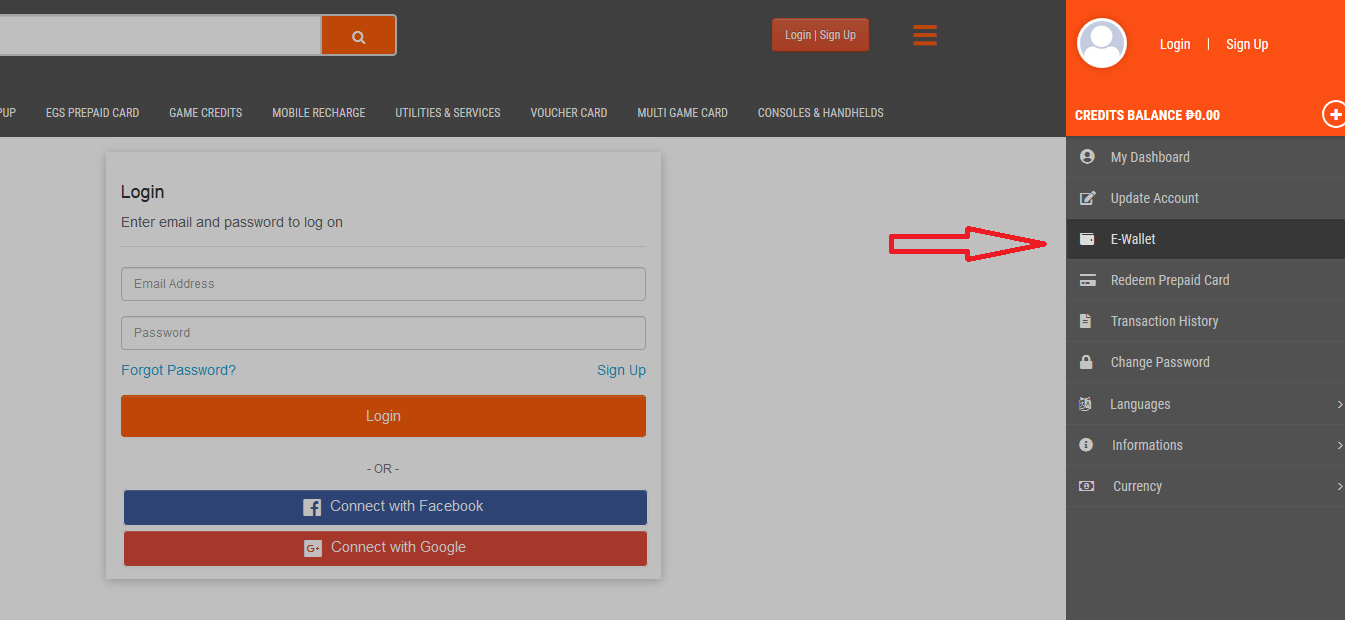Click the My Dashboard person icon
1345x620 pixels.
[x=1087, y=157]
